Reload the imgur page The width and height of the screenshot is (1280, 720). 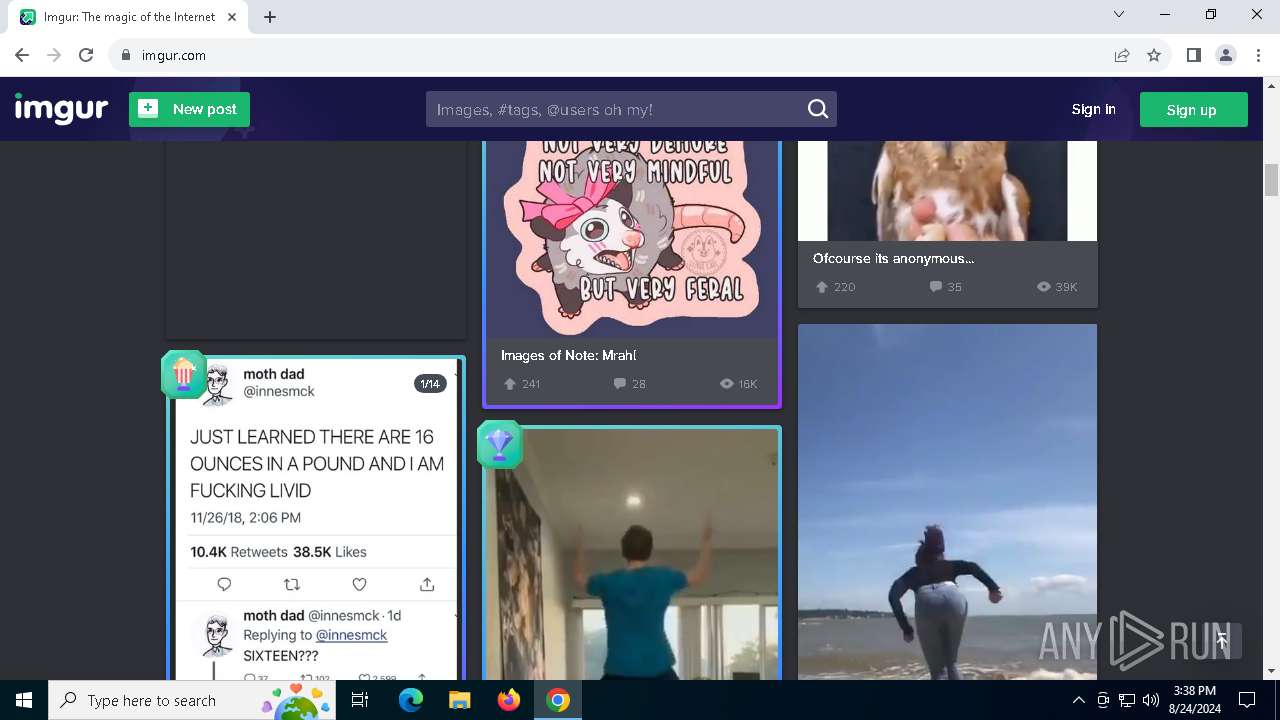(86, 55)
